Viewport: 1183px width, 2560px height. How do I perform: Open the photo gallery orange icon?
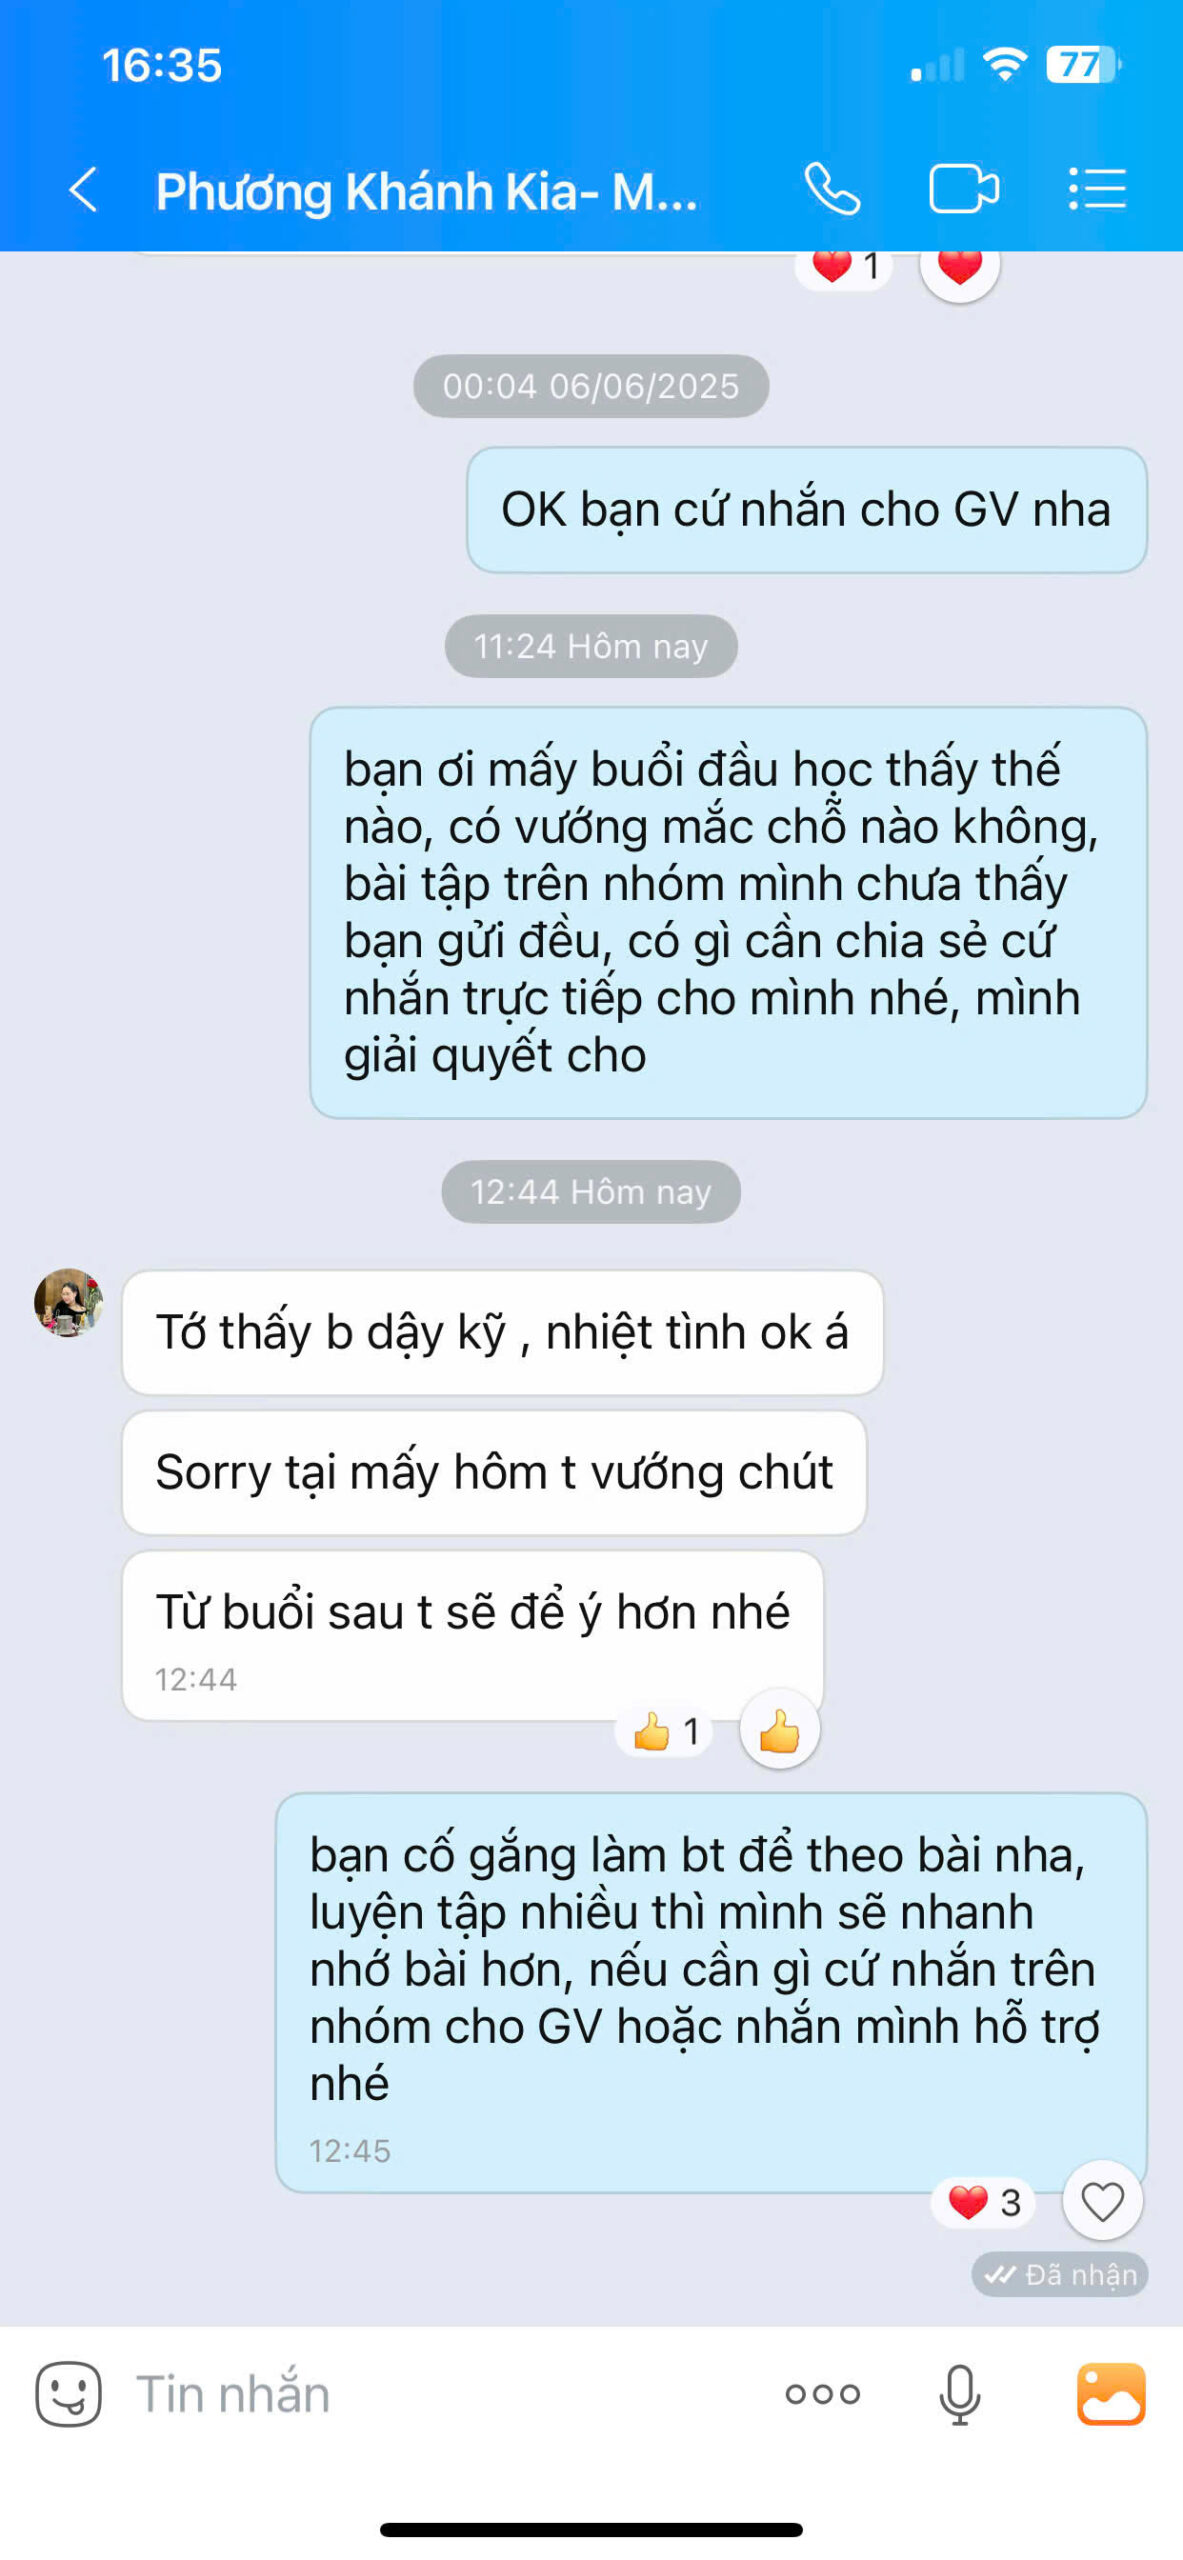[x=1110, y=2393]
